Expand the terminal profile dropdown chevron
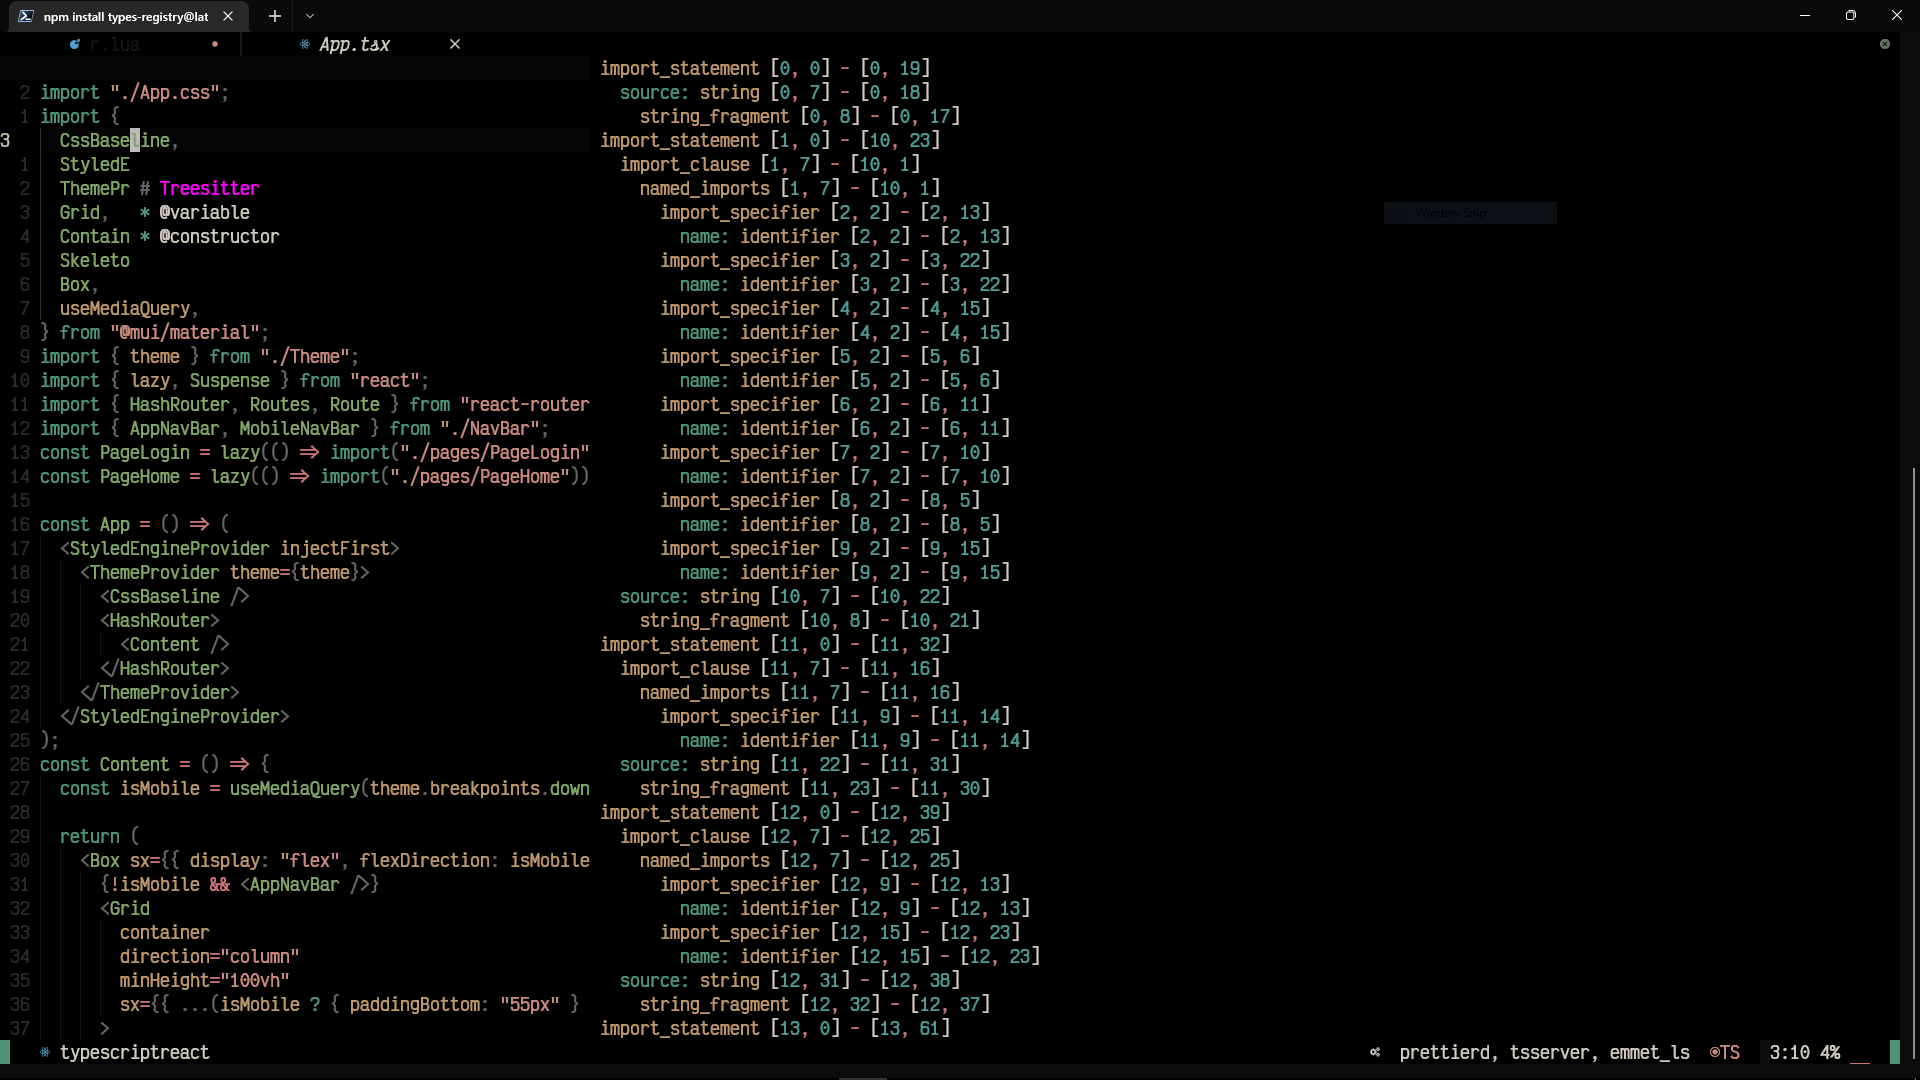Viewport: 1920px width, 1080px height. tap(310, 16)
